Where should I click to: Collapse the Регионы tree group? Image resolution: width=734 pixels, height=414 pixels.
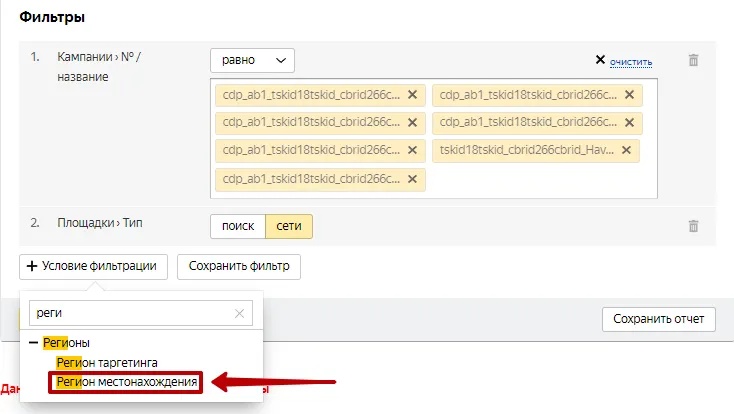tap(34, 343)
